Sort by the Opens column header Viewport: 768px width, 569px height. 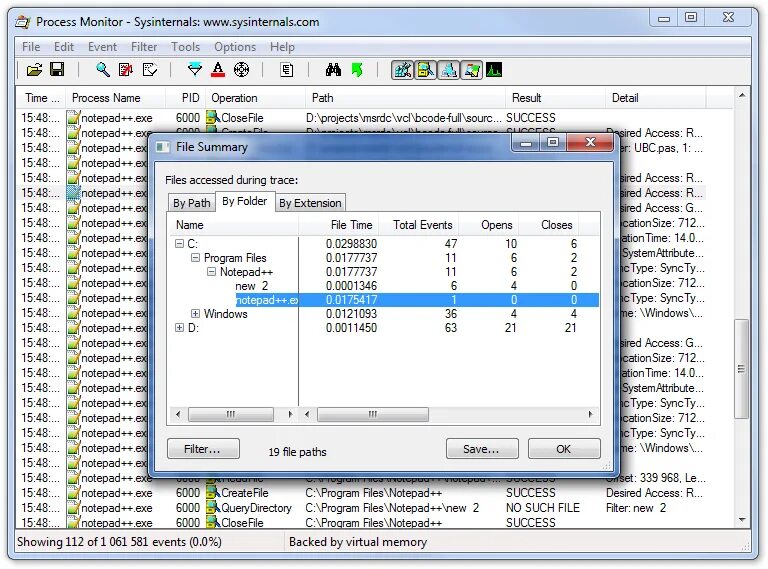click(489, 225)
